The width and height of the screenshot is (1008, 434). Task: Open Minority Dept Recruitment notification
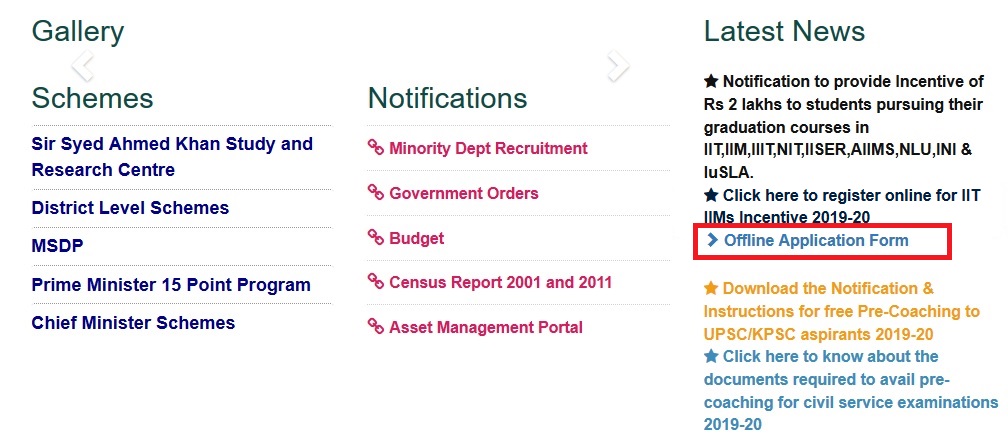488,149
